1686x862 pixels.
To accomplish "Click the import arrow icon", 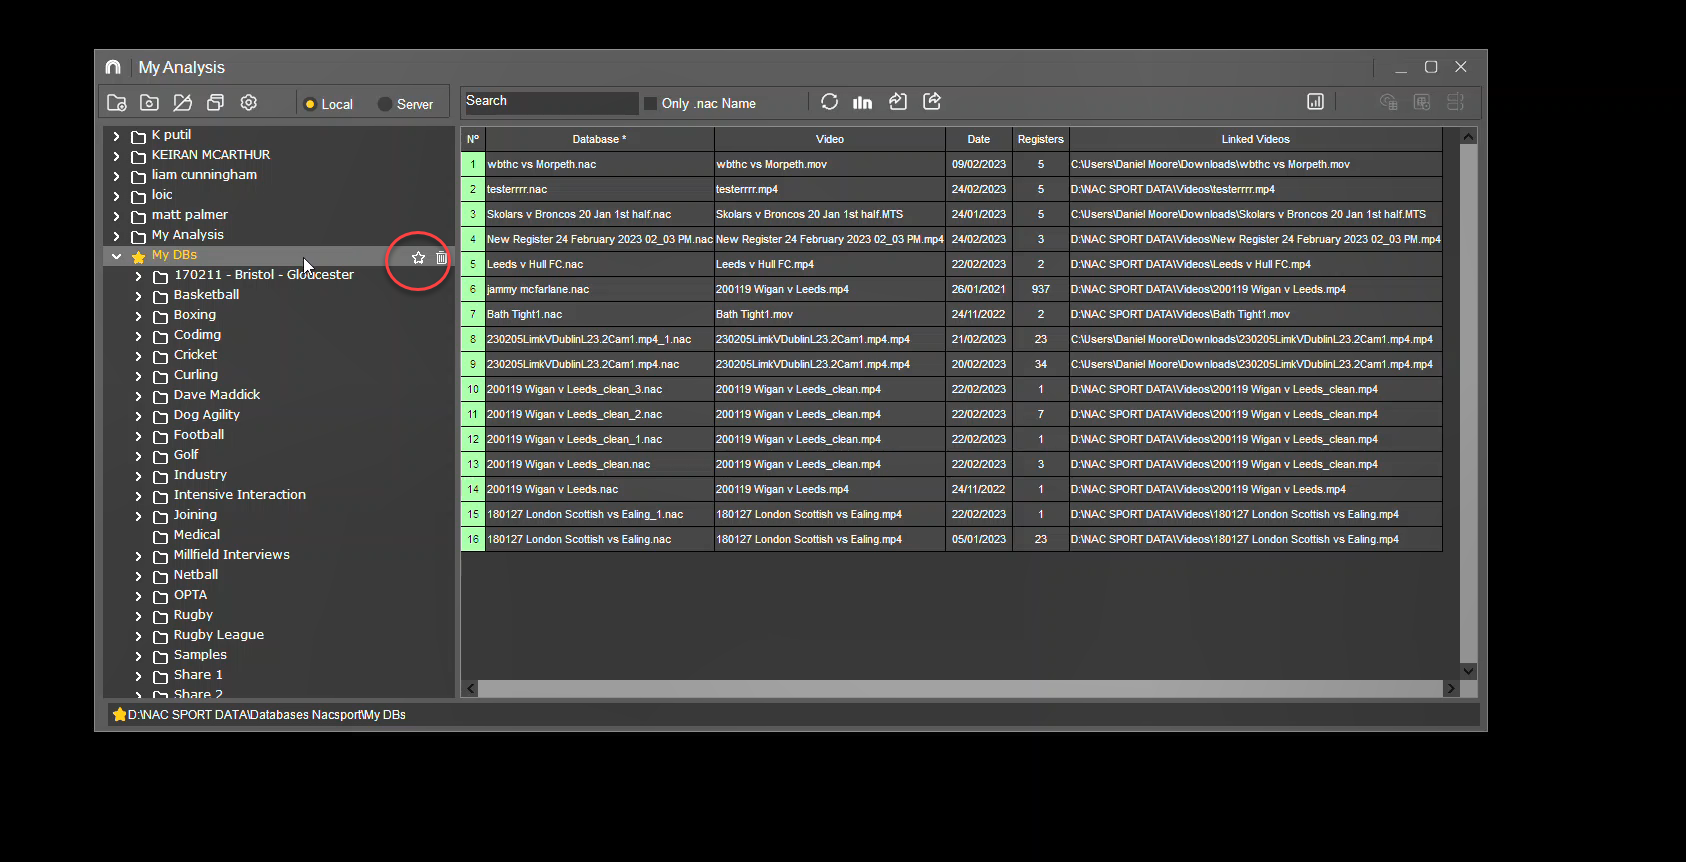I will tap(898, 102).
